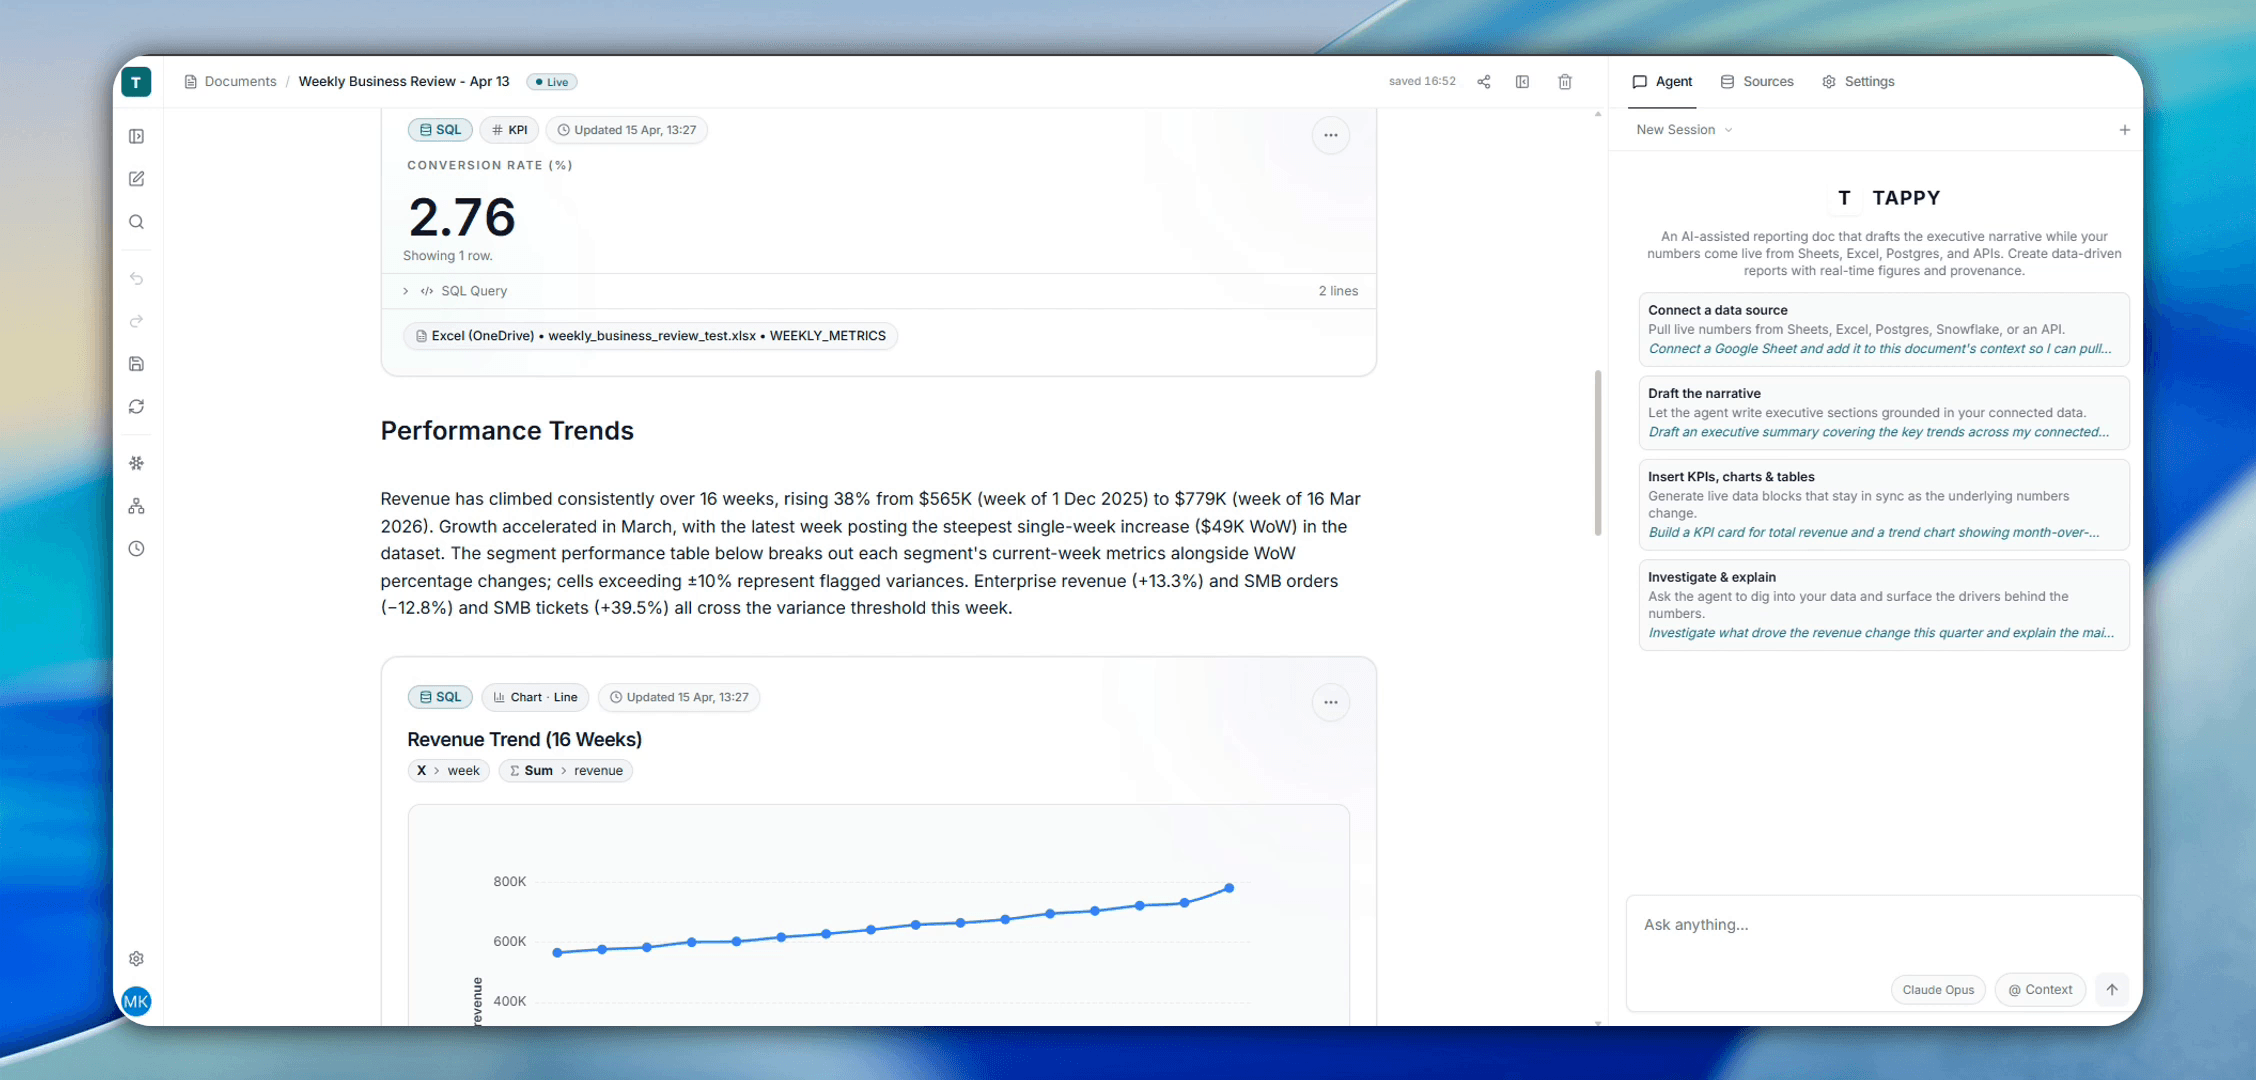Click the last data point on revenue line
The image size is (2256, 1080).
pyautogui.click(x=1229, y=888)
